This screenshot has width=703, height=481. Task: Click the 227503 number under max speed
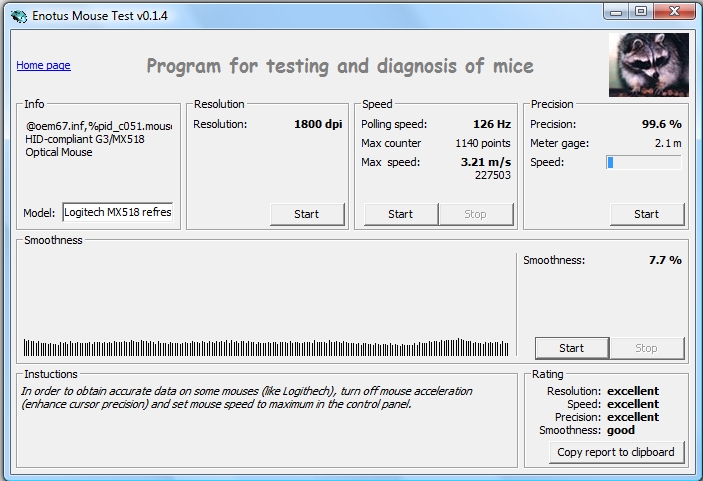coord(493,175)
